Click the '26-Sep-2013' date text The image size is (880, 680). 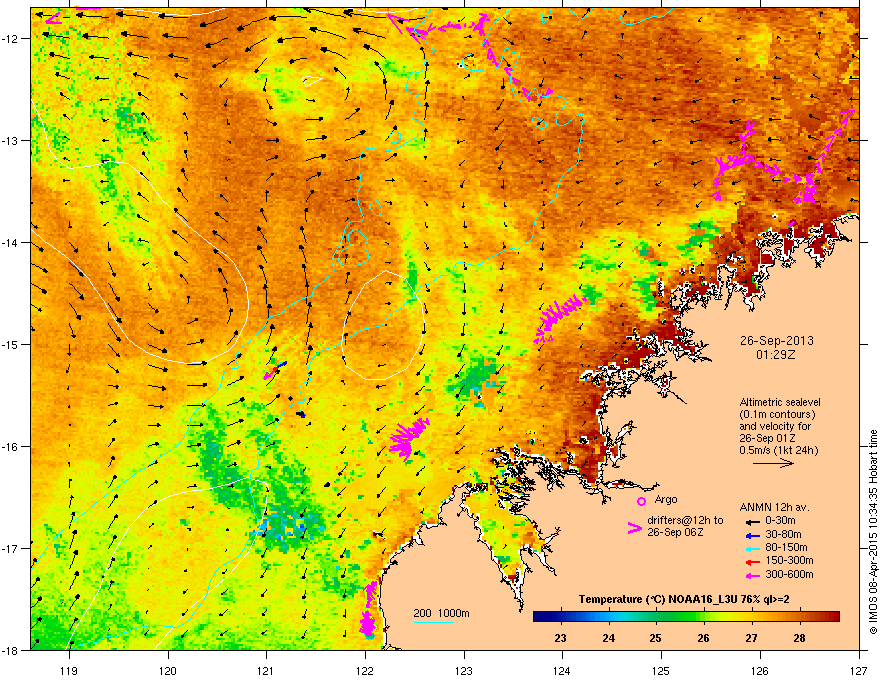click(776, 341)
